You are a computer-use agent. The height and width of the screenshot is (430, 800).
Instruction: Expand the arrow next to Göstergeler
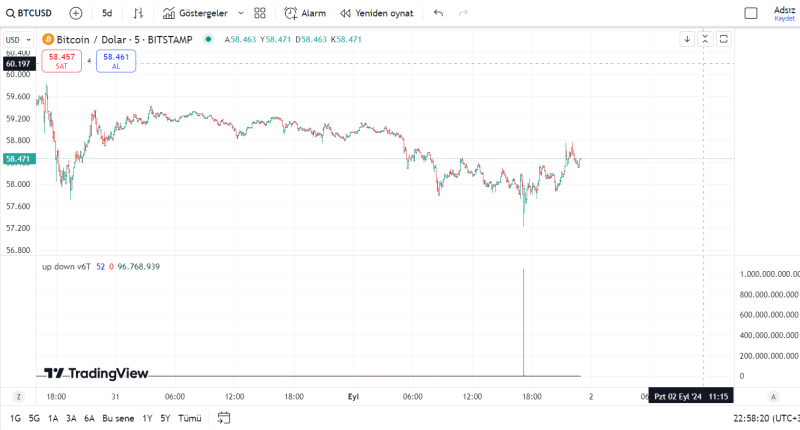click(241, 14)
